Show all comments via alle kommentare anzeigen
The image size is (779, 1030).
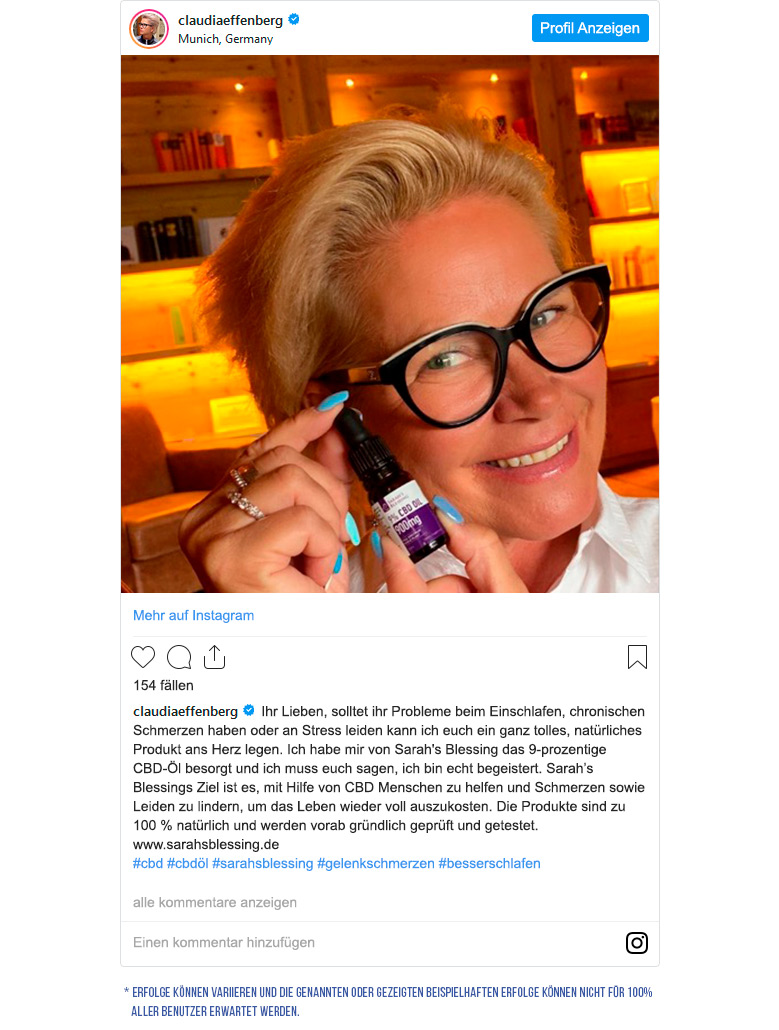click(215, 903)
